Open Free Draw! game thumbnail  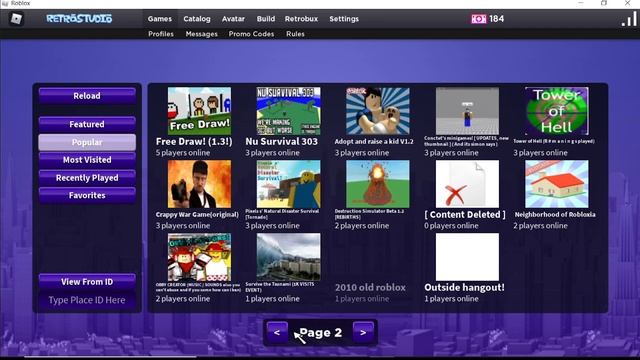pos(199,111)
